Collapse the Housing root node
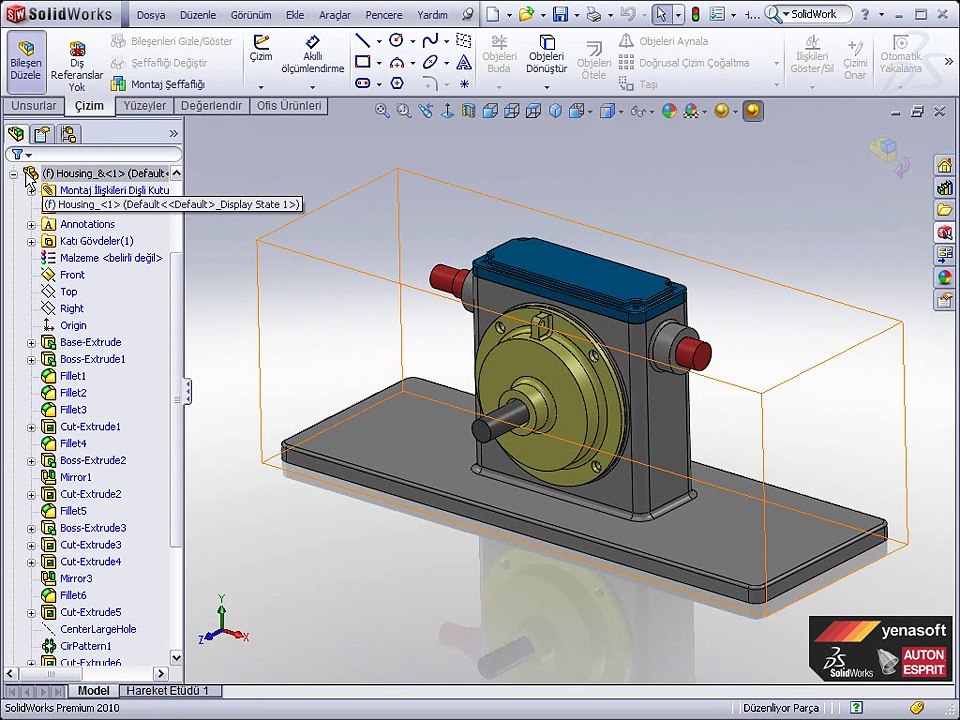 pyautogui.click(x=13, y=174)
